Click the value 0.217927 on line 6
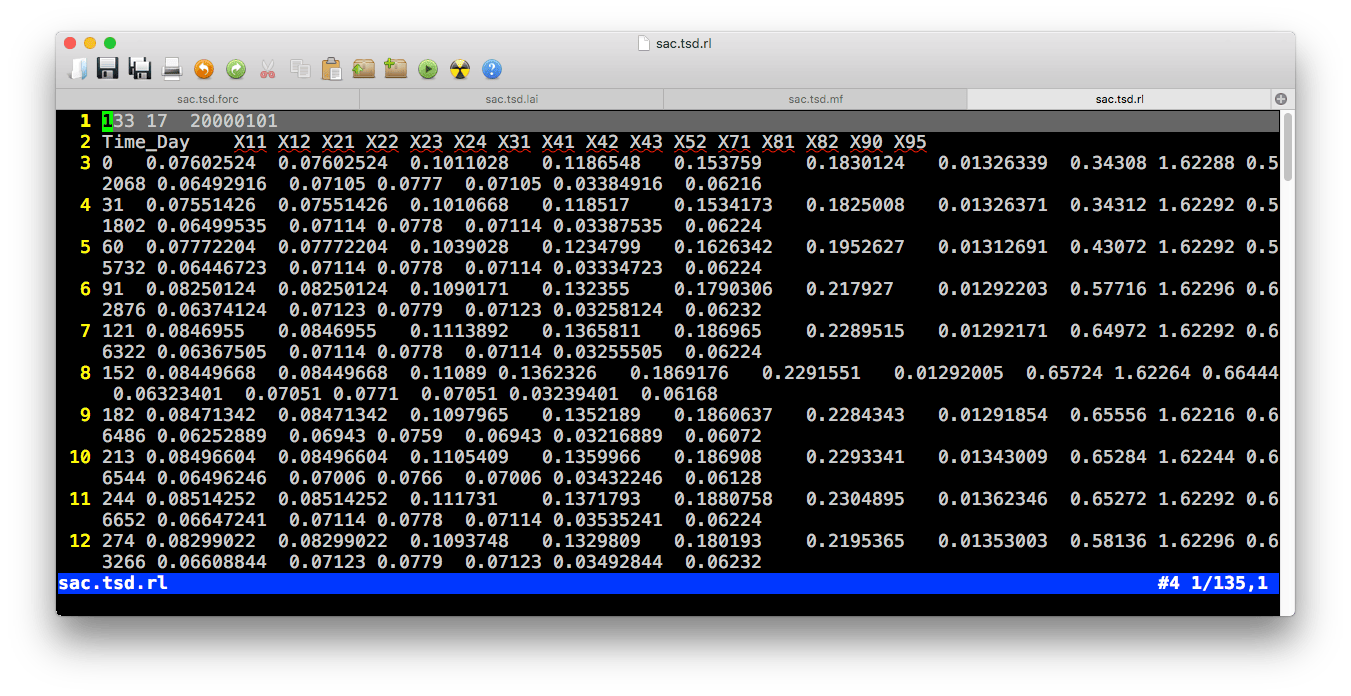 tap(850, 289)
